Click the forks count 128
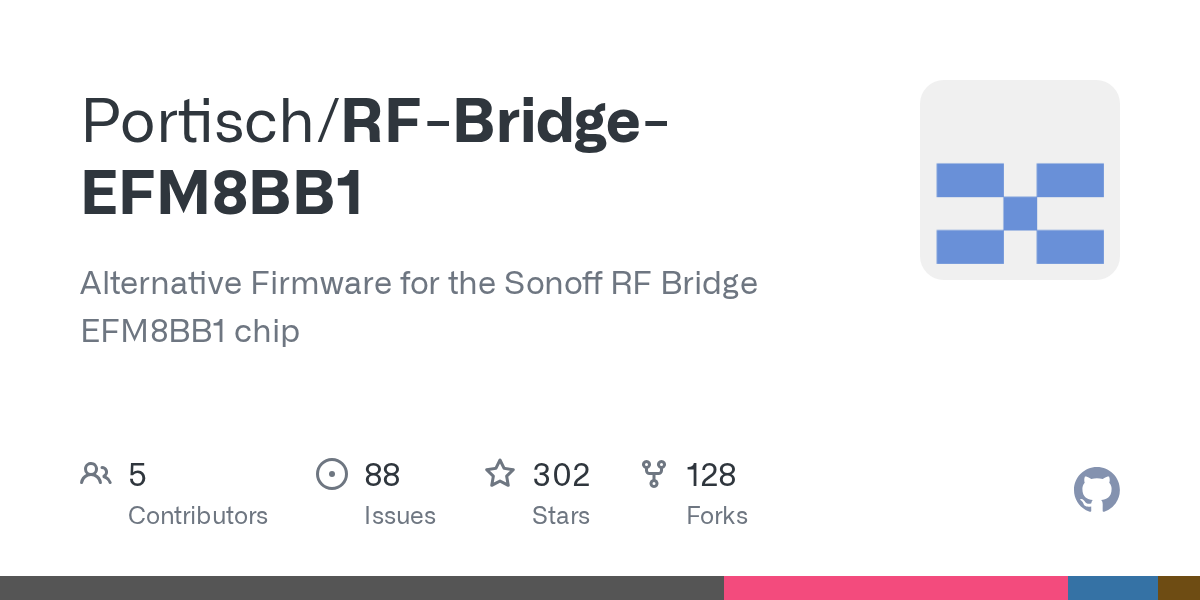1200x600 pixels. pos(711,475)
